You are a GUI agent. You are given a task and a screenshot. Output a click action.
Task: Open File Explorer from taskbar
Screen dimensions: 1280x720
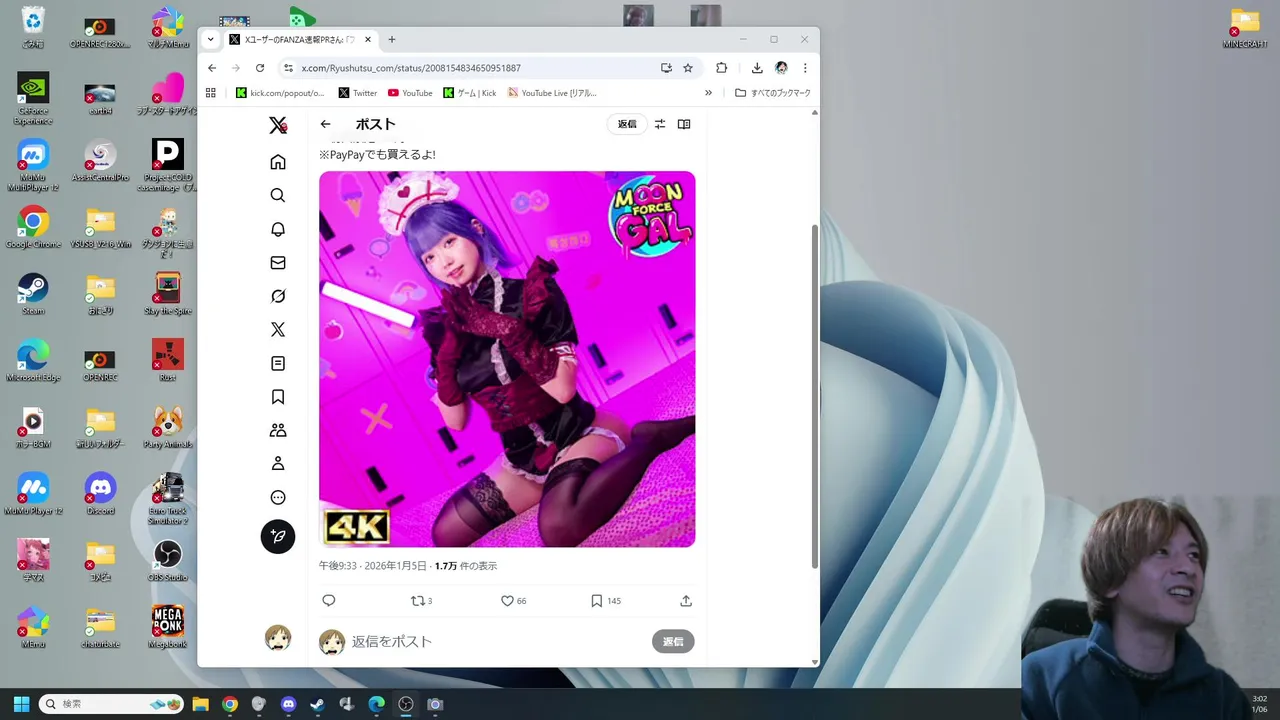click(x=200, y=704)
